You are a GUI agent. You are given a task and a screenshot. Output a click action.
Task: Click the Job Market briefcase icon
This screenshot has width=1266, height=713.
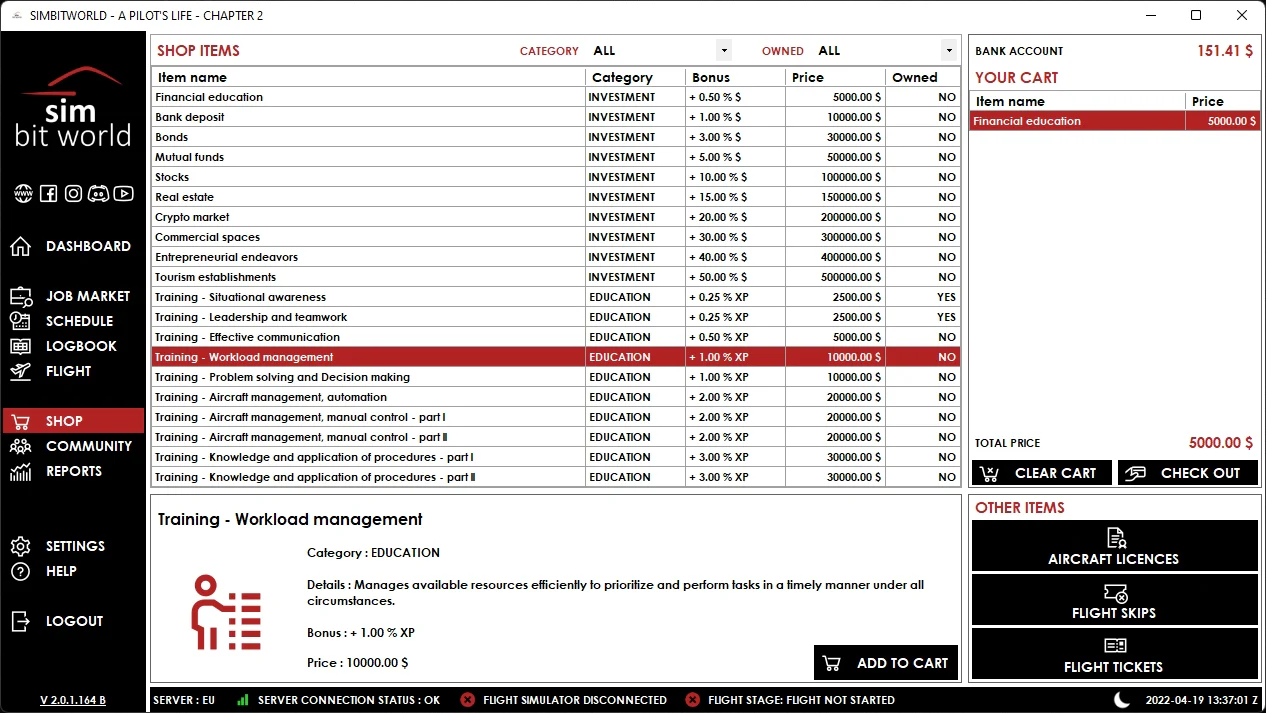pos(21,296)
